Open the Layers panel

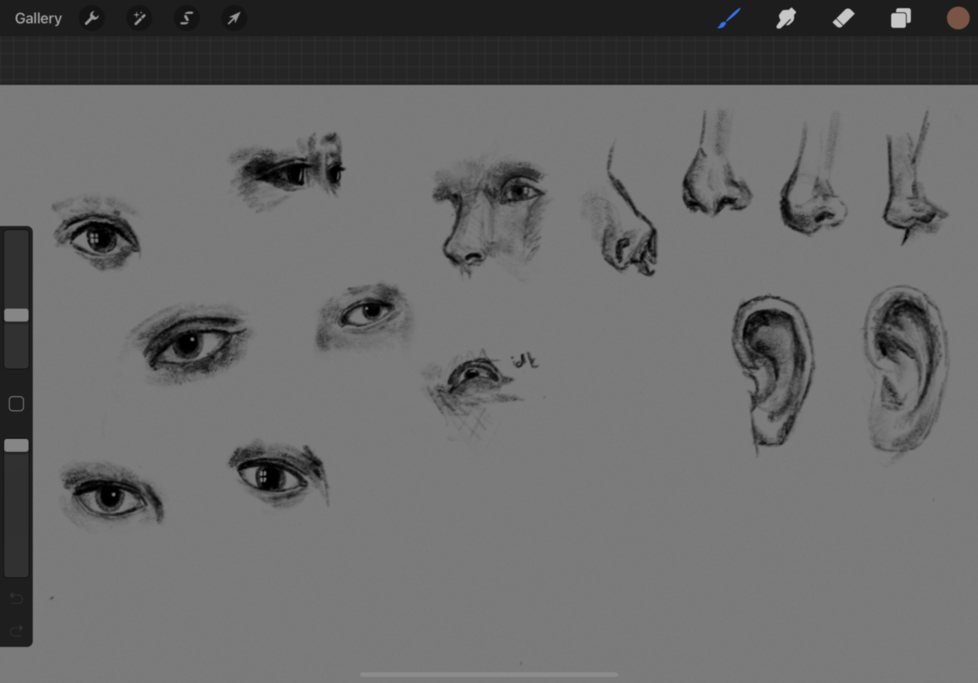[900, 19]
